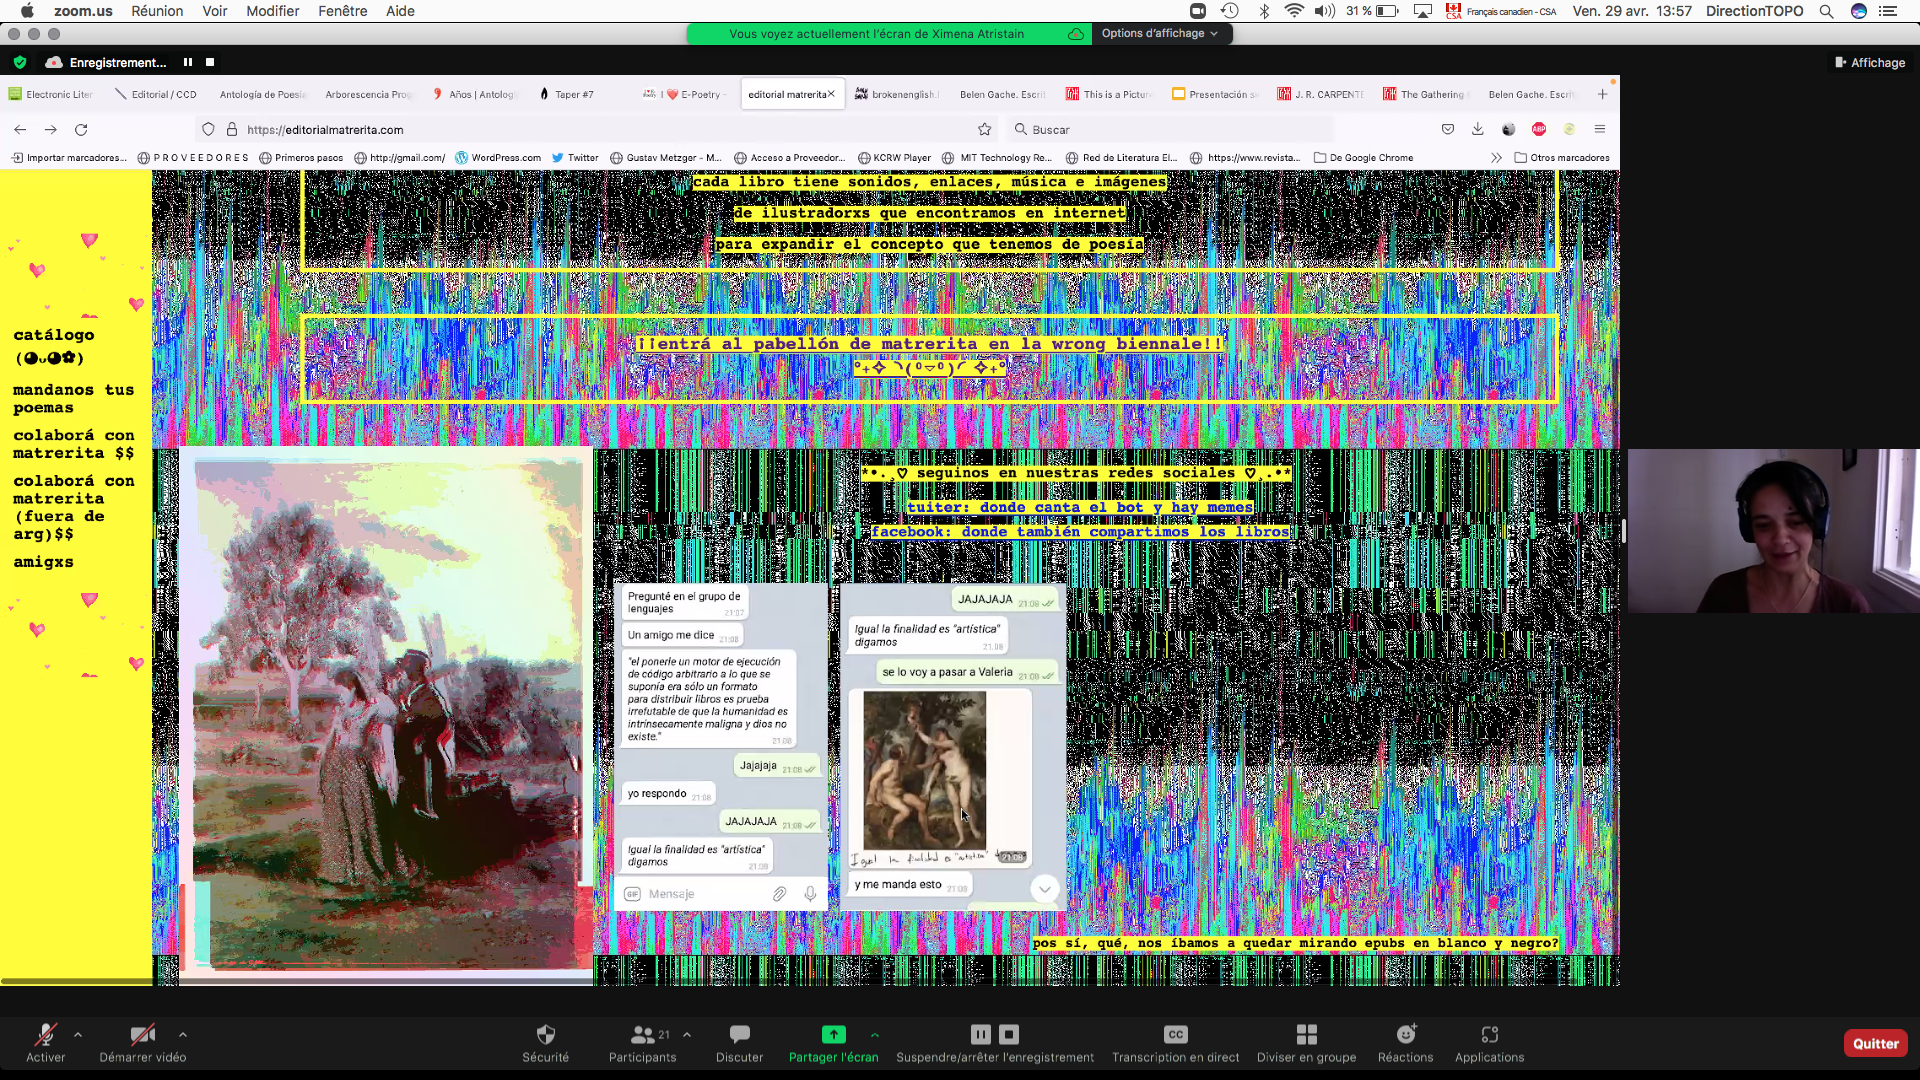Click the Wi-Fi status icon
1920x1080 pixels.
pos(1294,11)
